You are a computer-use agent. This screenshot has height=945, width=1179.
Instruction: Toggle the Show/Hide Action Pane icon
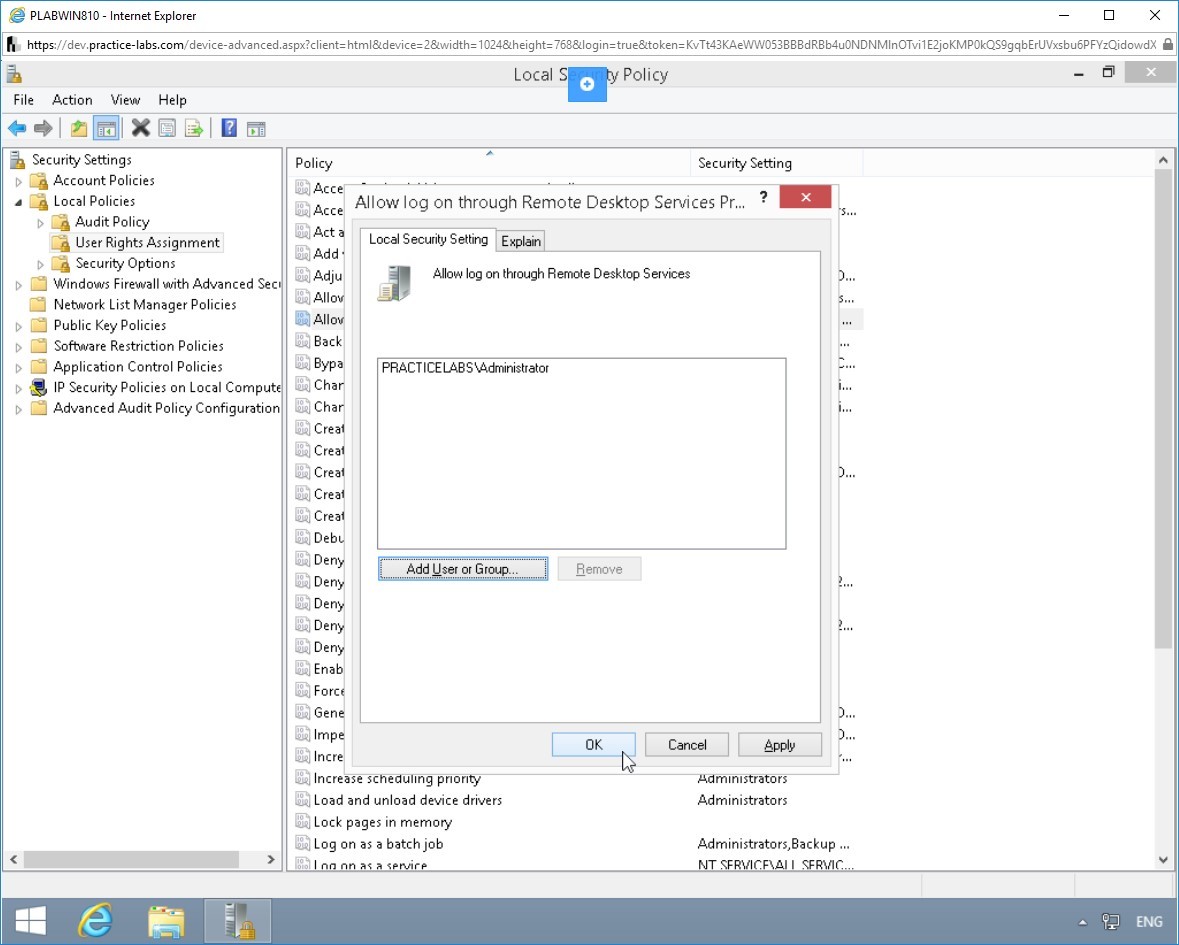256,129
